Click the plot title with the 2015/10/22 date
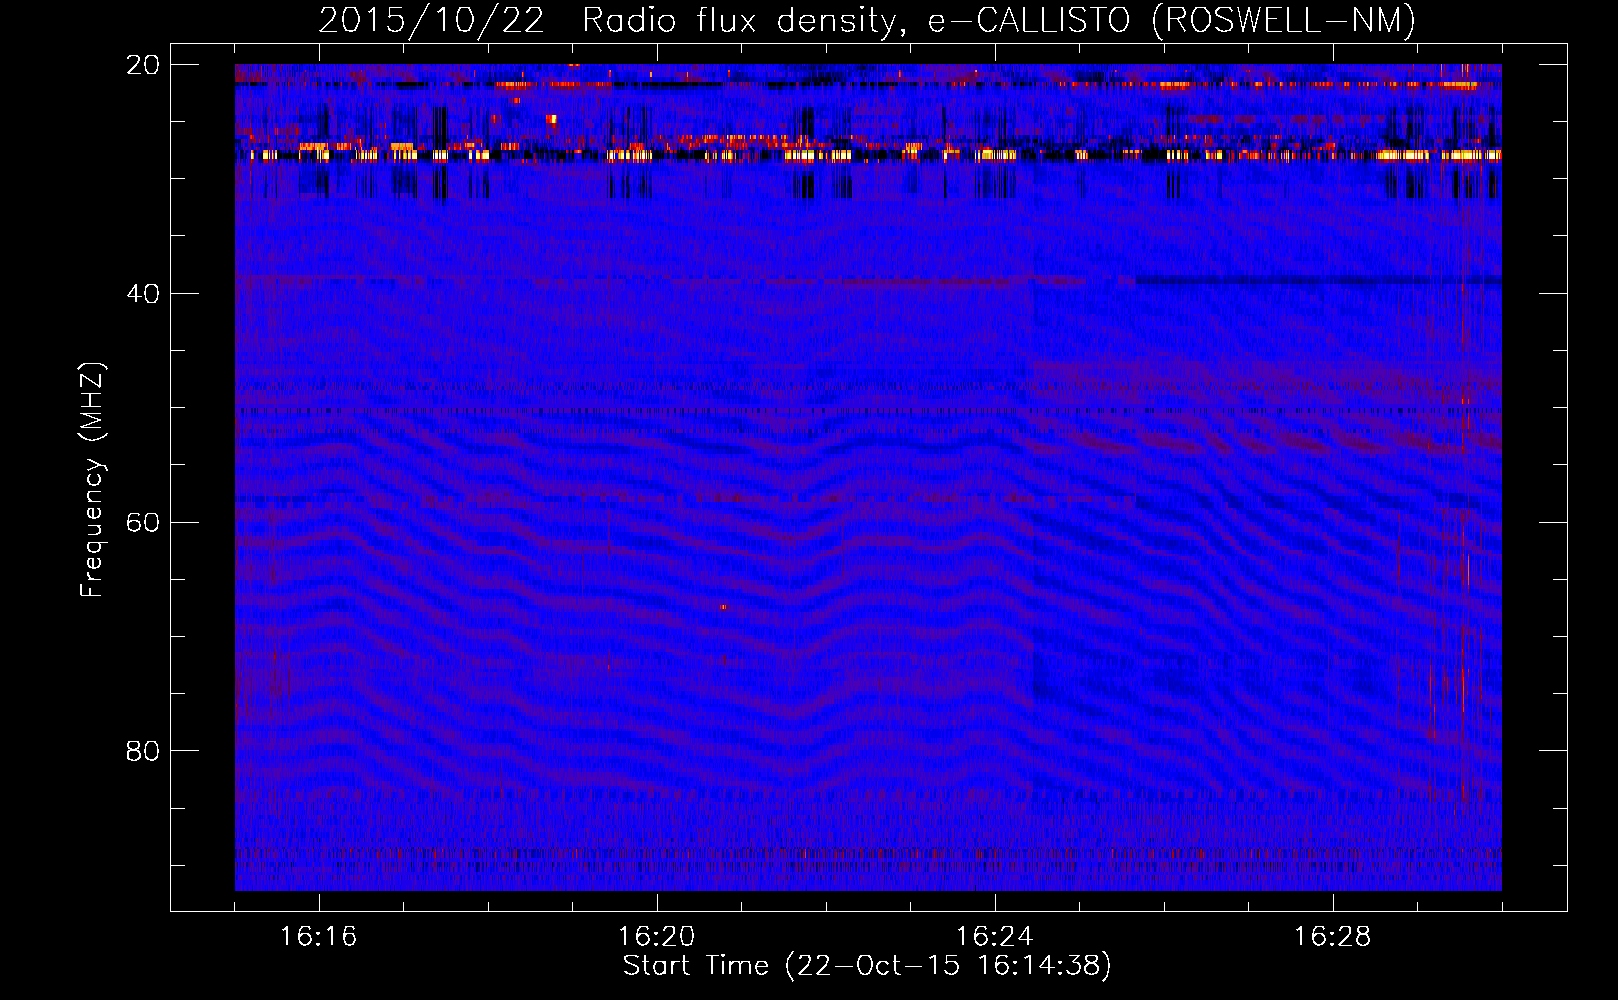The height and width of the screenshot is (1000, 1618). click(867, 21)
